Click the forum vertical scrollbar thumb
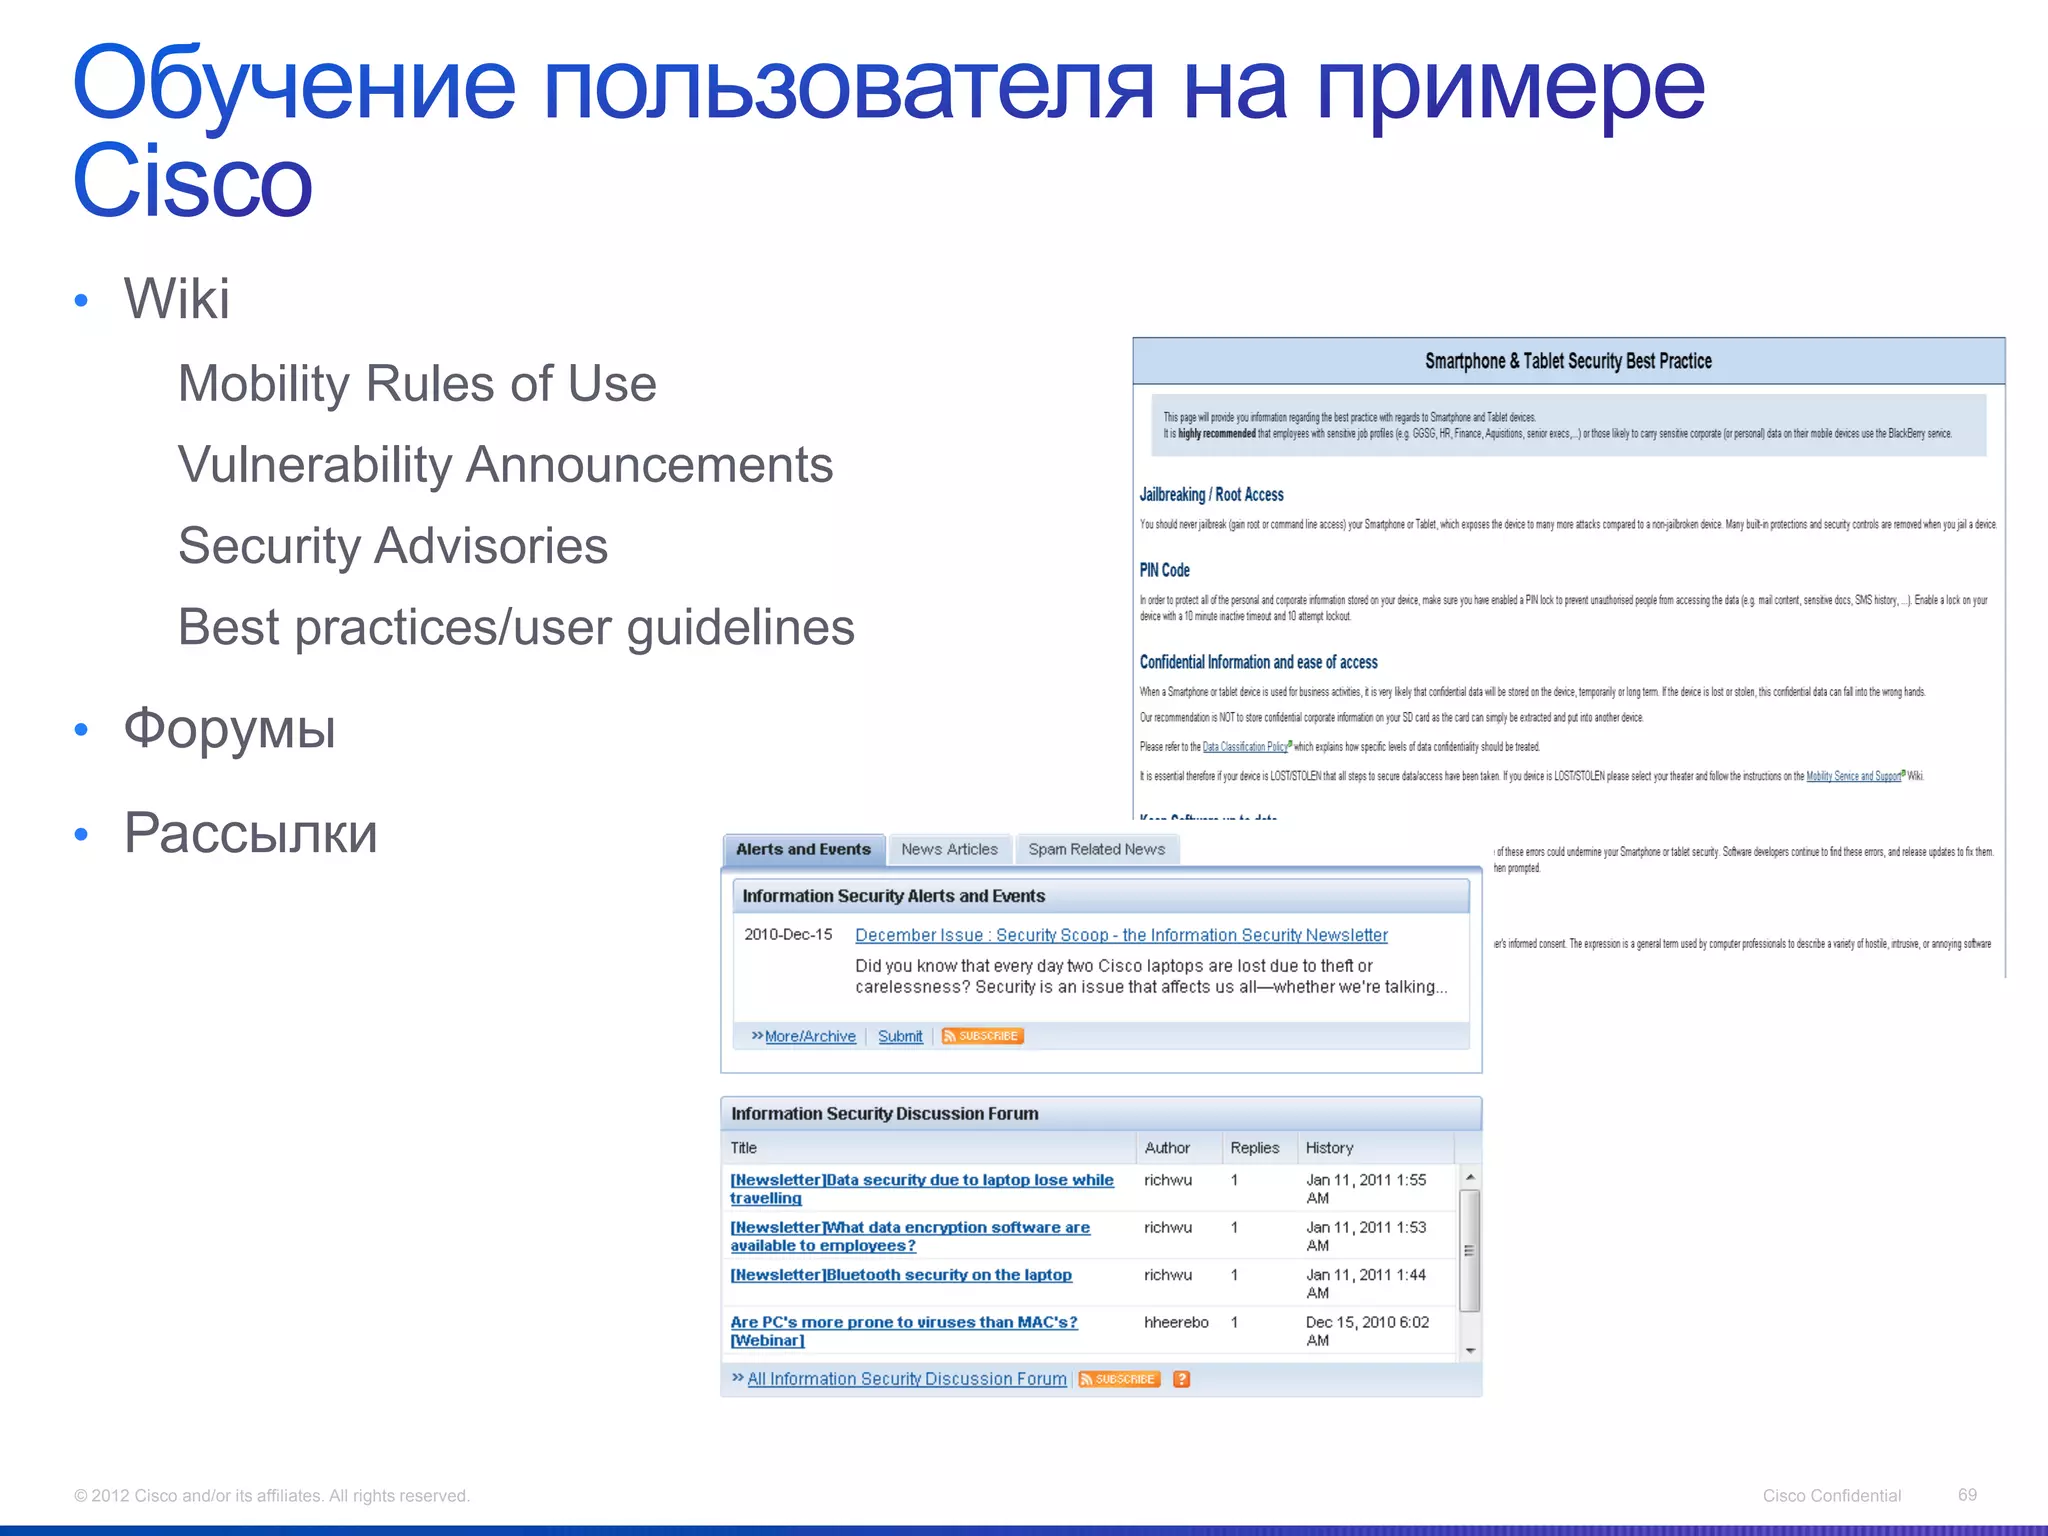This screenshot has height=1536, width=2048. 1470,1250
